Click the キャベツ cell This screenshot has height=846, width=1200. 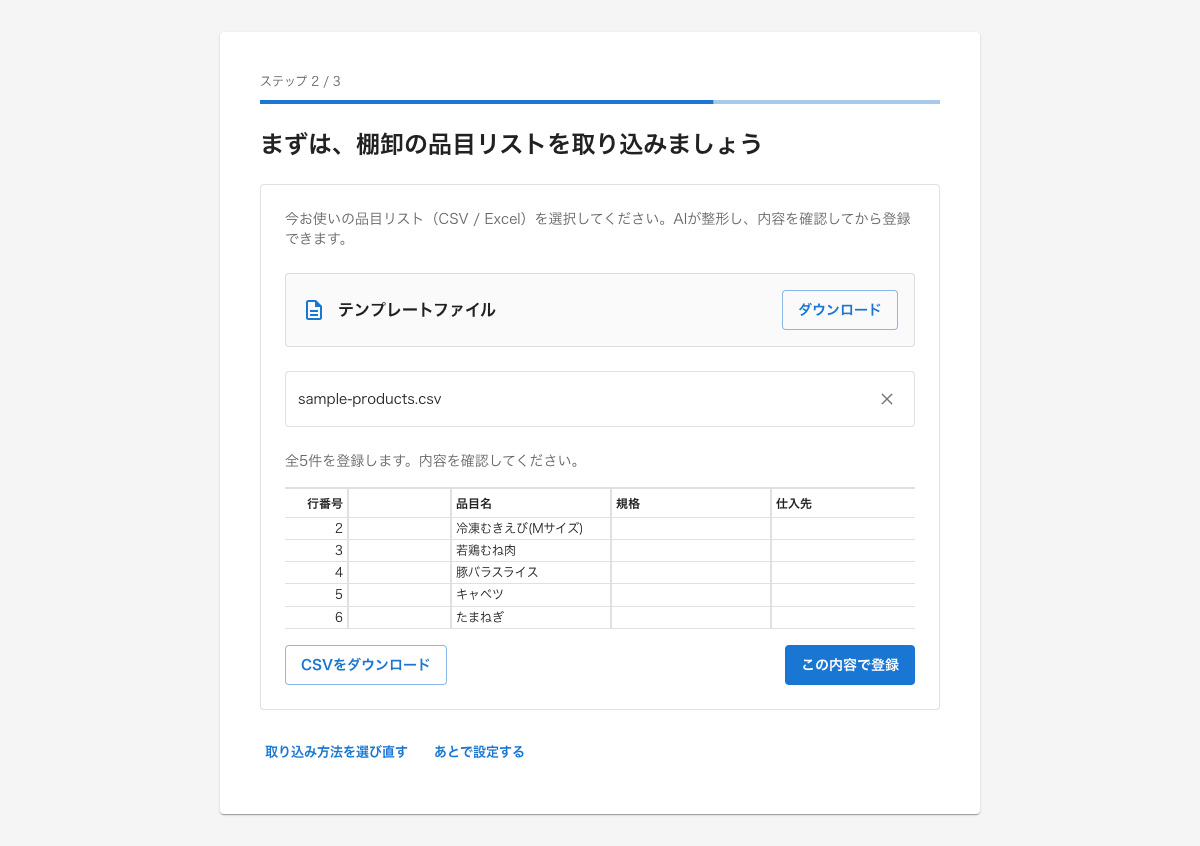531,594
